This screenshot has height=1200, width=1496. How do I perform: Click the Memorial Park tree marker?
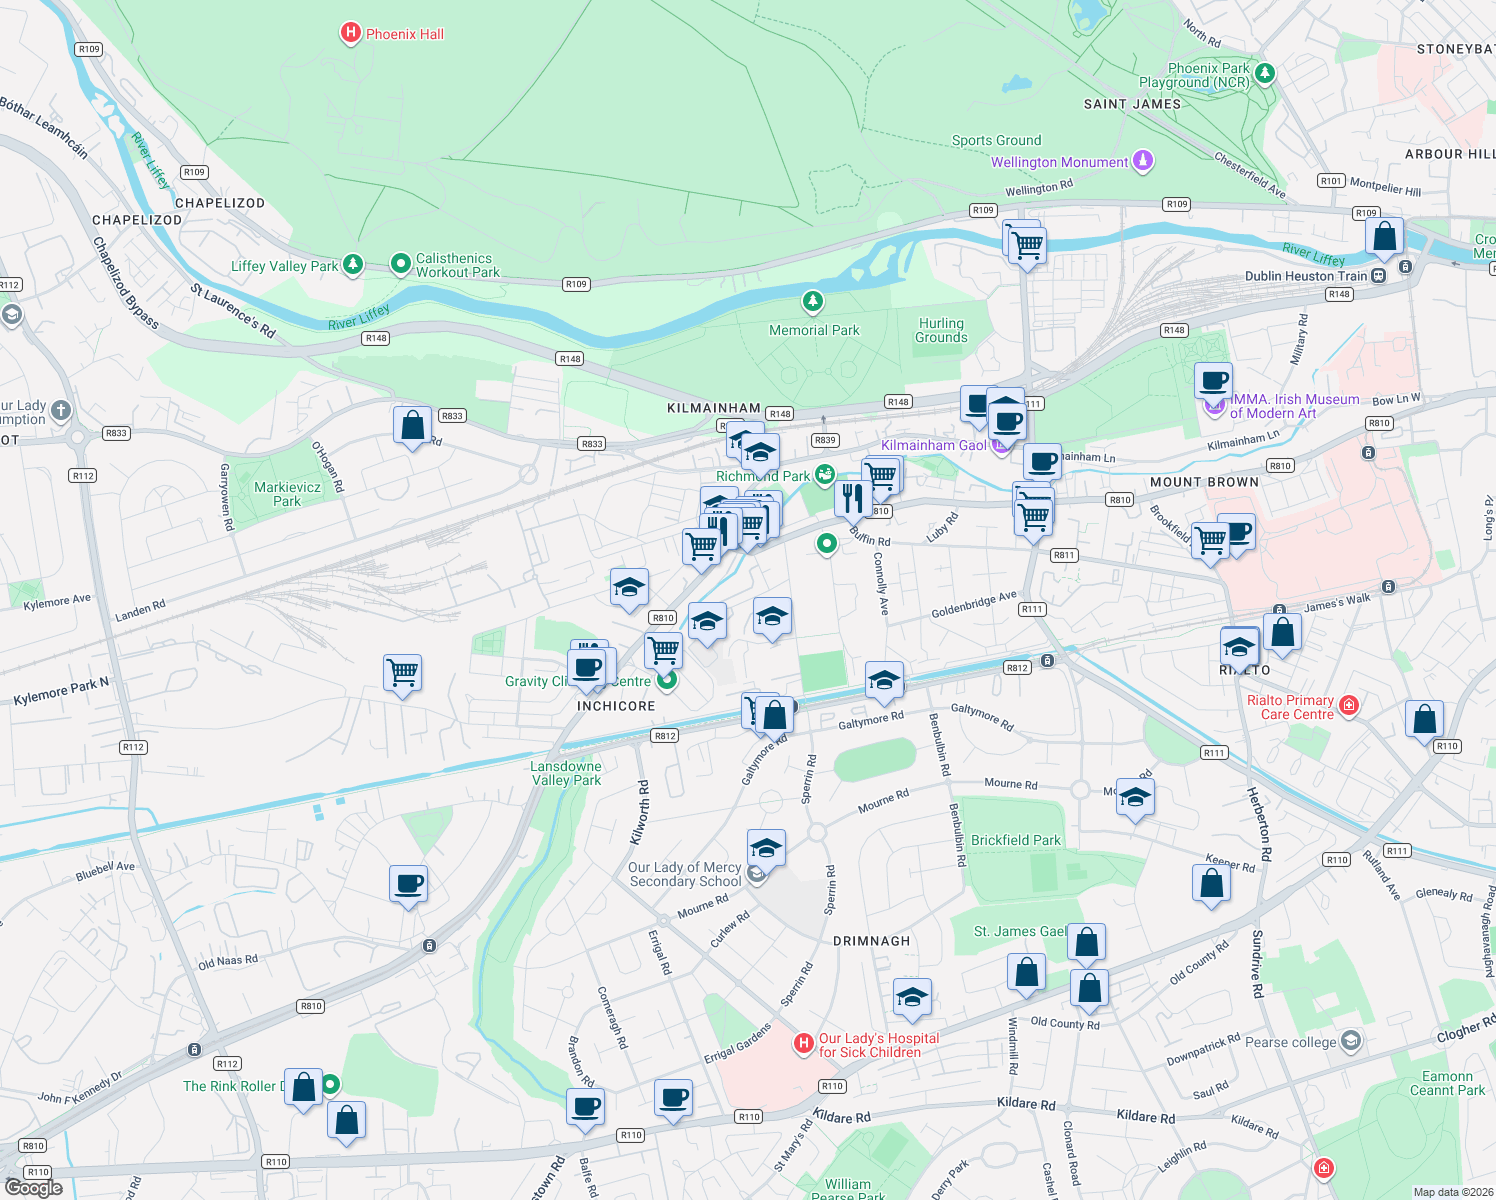[813, 300]
